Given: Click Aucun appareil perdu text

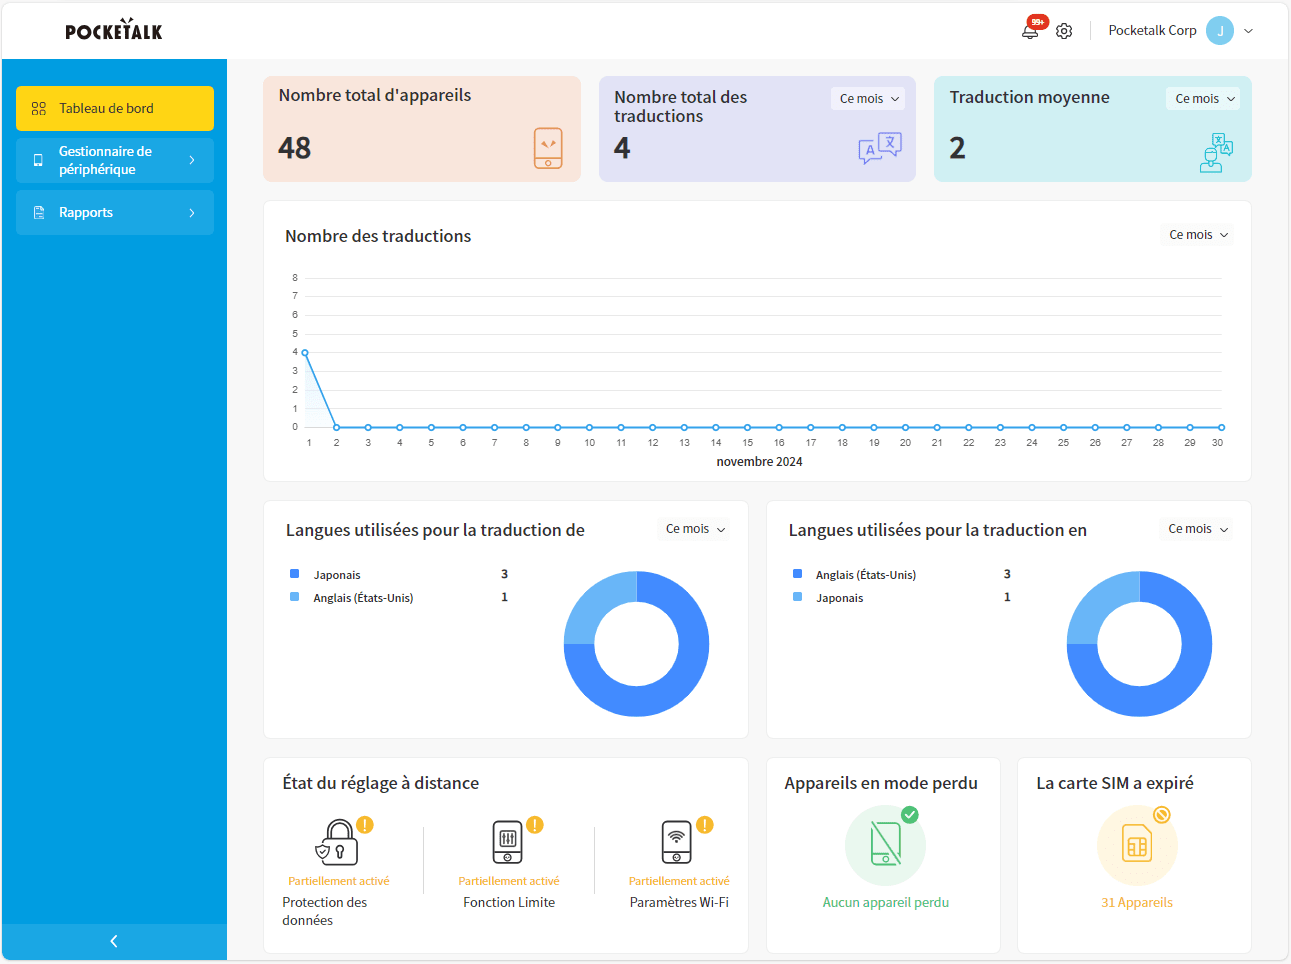Looking at the screenshot, I should tap(886, 902).
